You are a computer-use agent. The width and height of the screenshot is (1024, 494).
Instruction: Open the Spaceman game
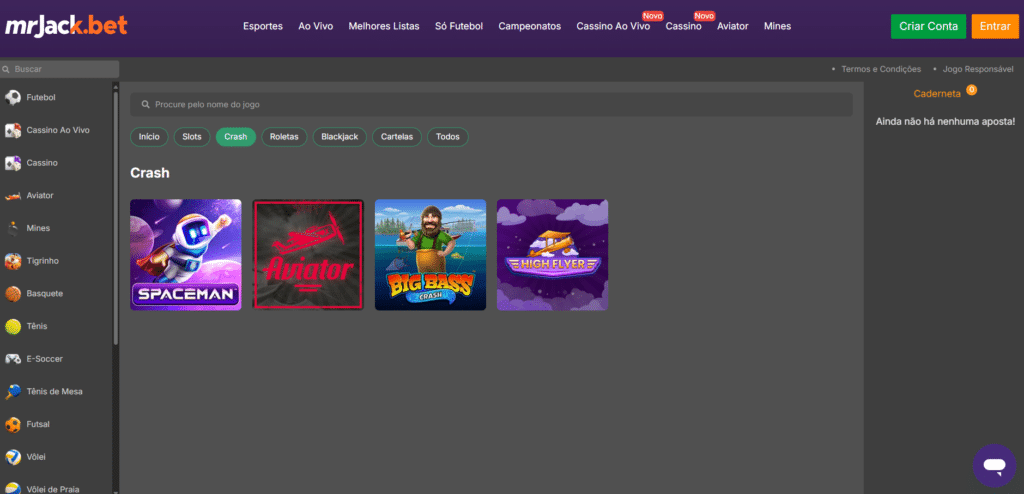pyautogui.click(x=185, y=255)
